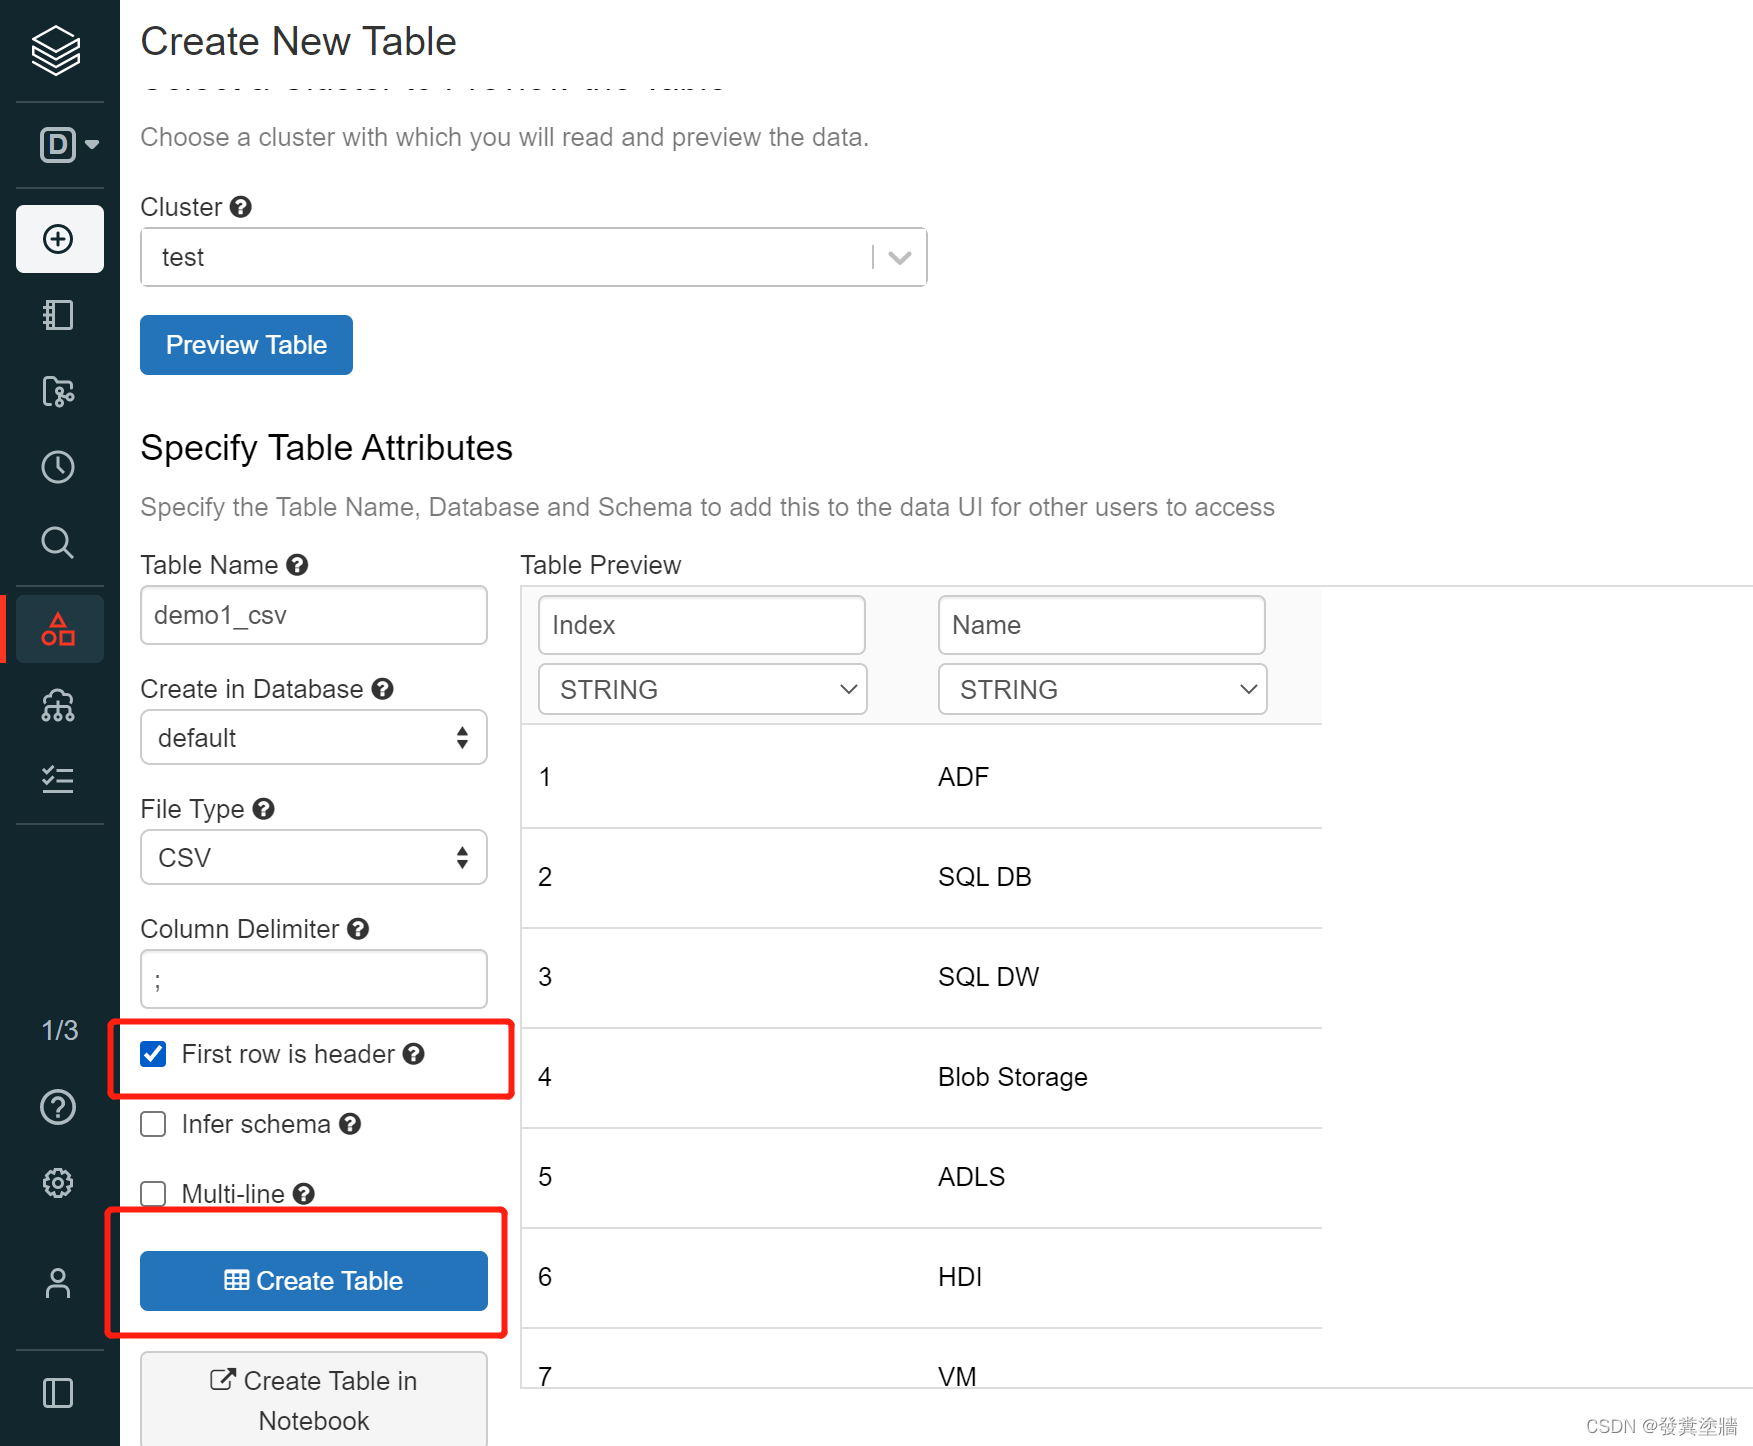Image resolution: width=1753 pixels, height=1446 pixels.
Task: Uncheck the First row is header checkbox
Action: 153,1054
